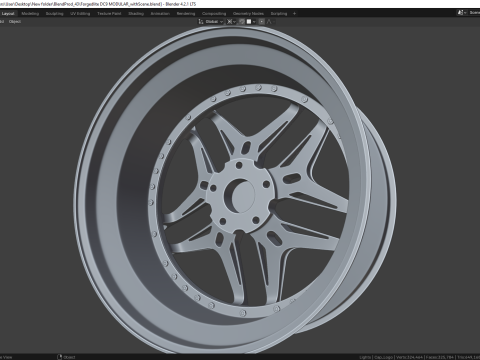Open the Rendering workspace tab
Image resolution: width=480 pixels, height=360 pixels.
click(186, 14)
